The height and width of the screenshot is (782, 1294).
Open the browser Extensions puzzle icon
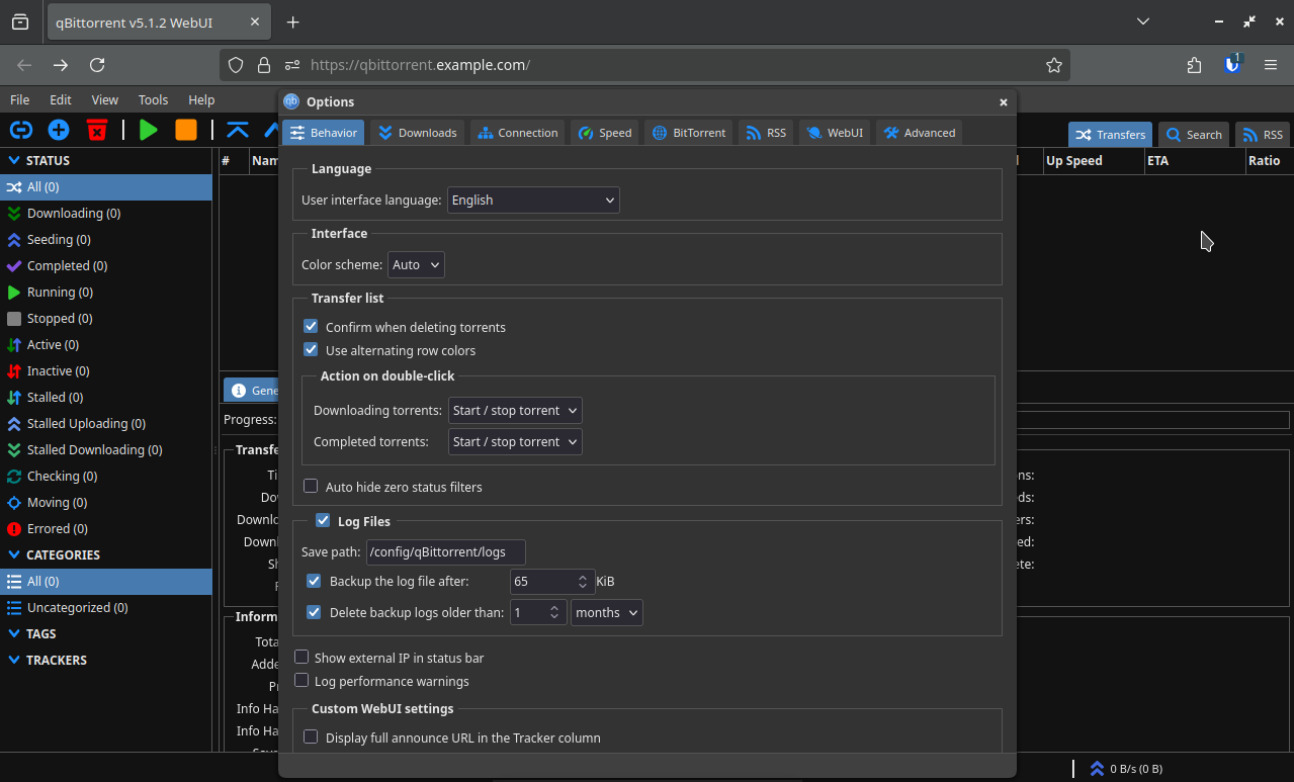[x=1194, y=65]
